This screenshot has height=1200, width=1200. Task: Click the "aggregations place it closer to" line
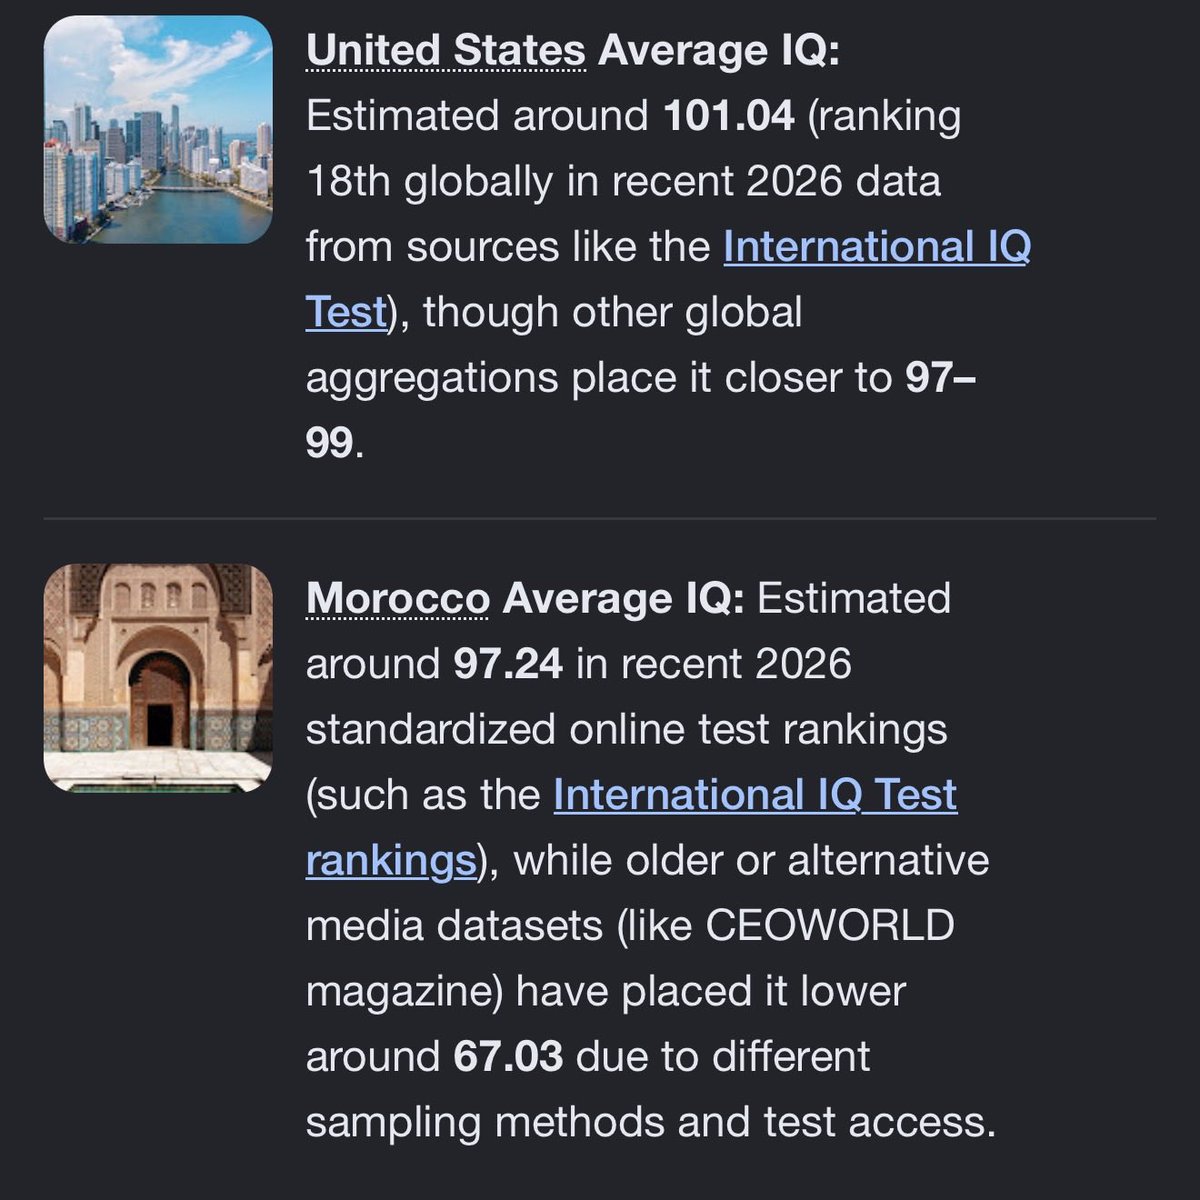pyautogui.click(x=598, y=378)
